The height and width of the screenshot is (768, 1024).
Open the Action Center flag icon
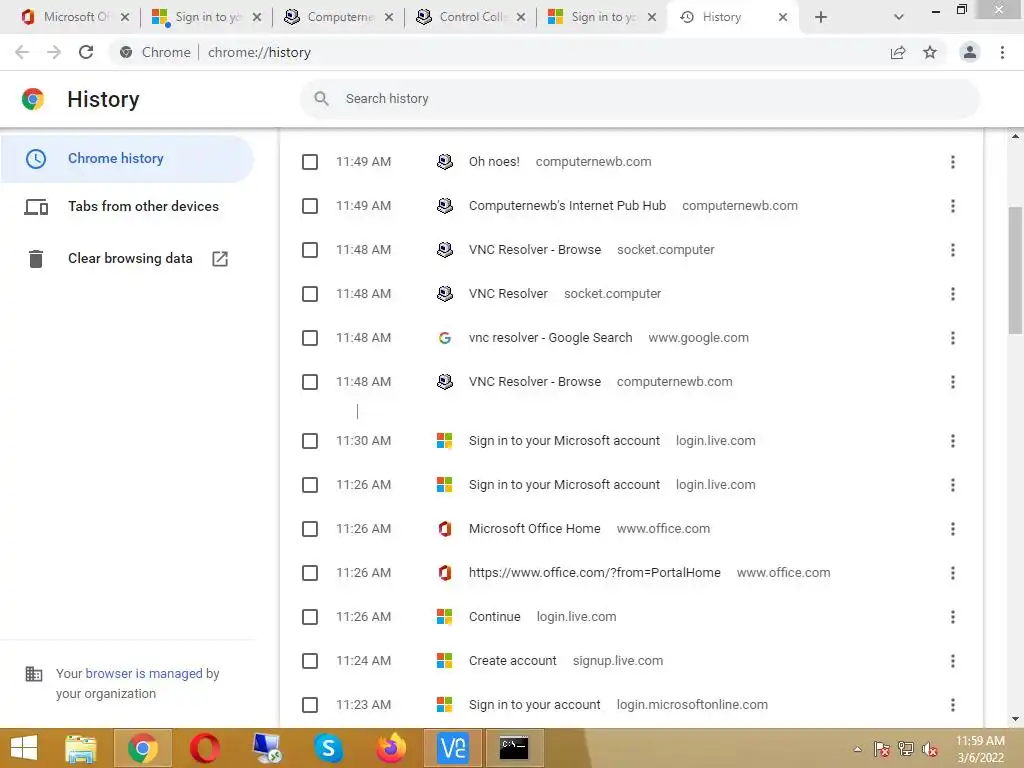[x=882, y=749]
